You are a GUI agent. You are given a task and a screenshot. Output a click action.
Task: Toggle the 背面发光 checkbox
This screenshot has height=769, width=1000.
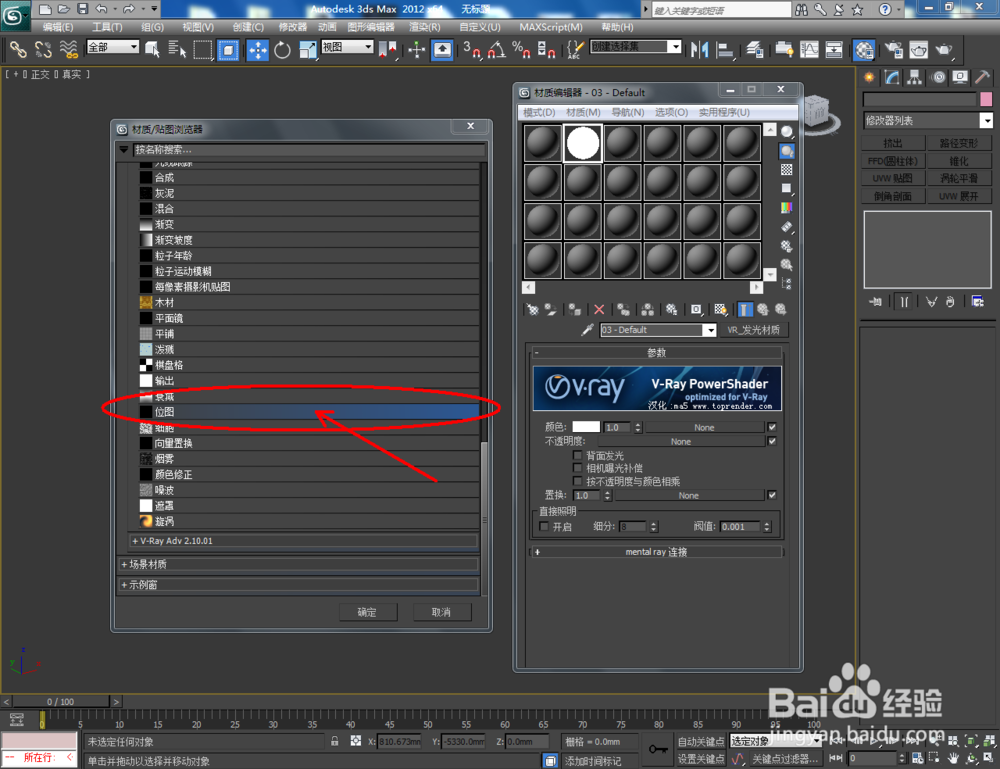pyautogui.click(x=578, y=455)
